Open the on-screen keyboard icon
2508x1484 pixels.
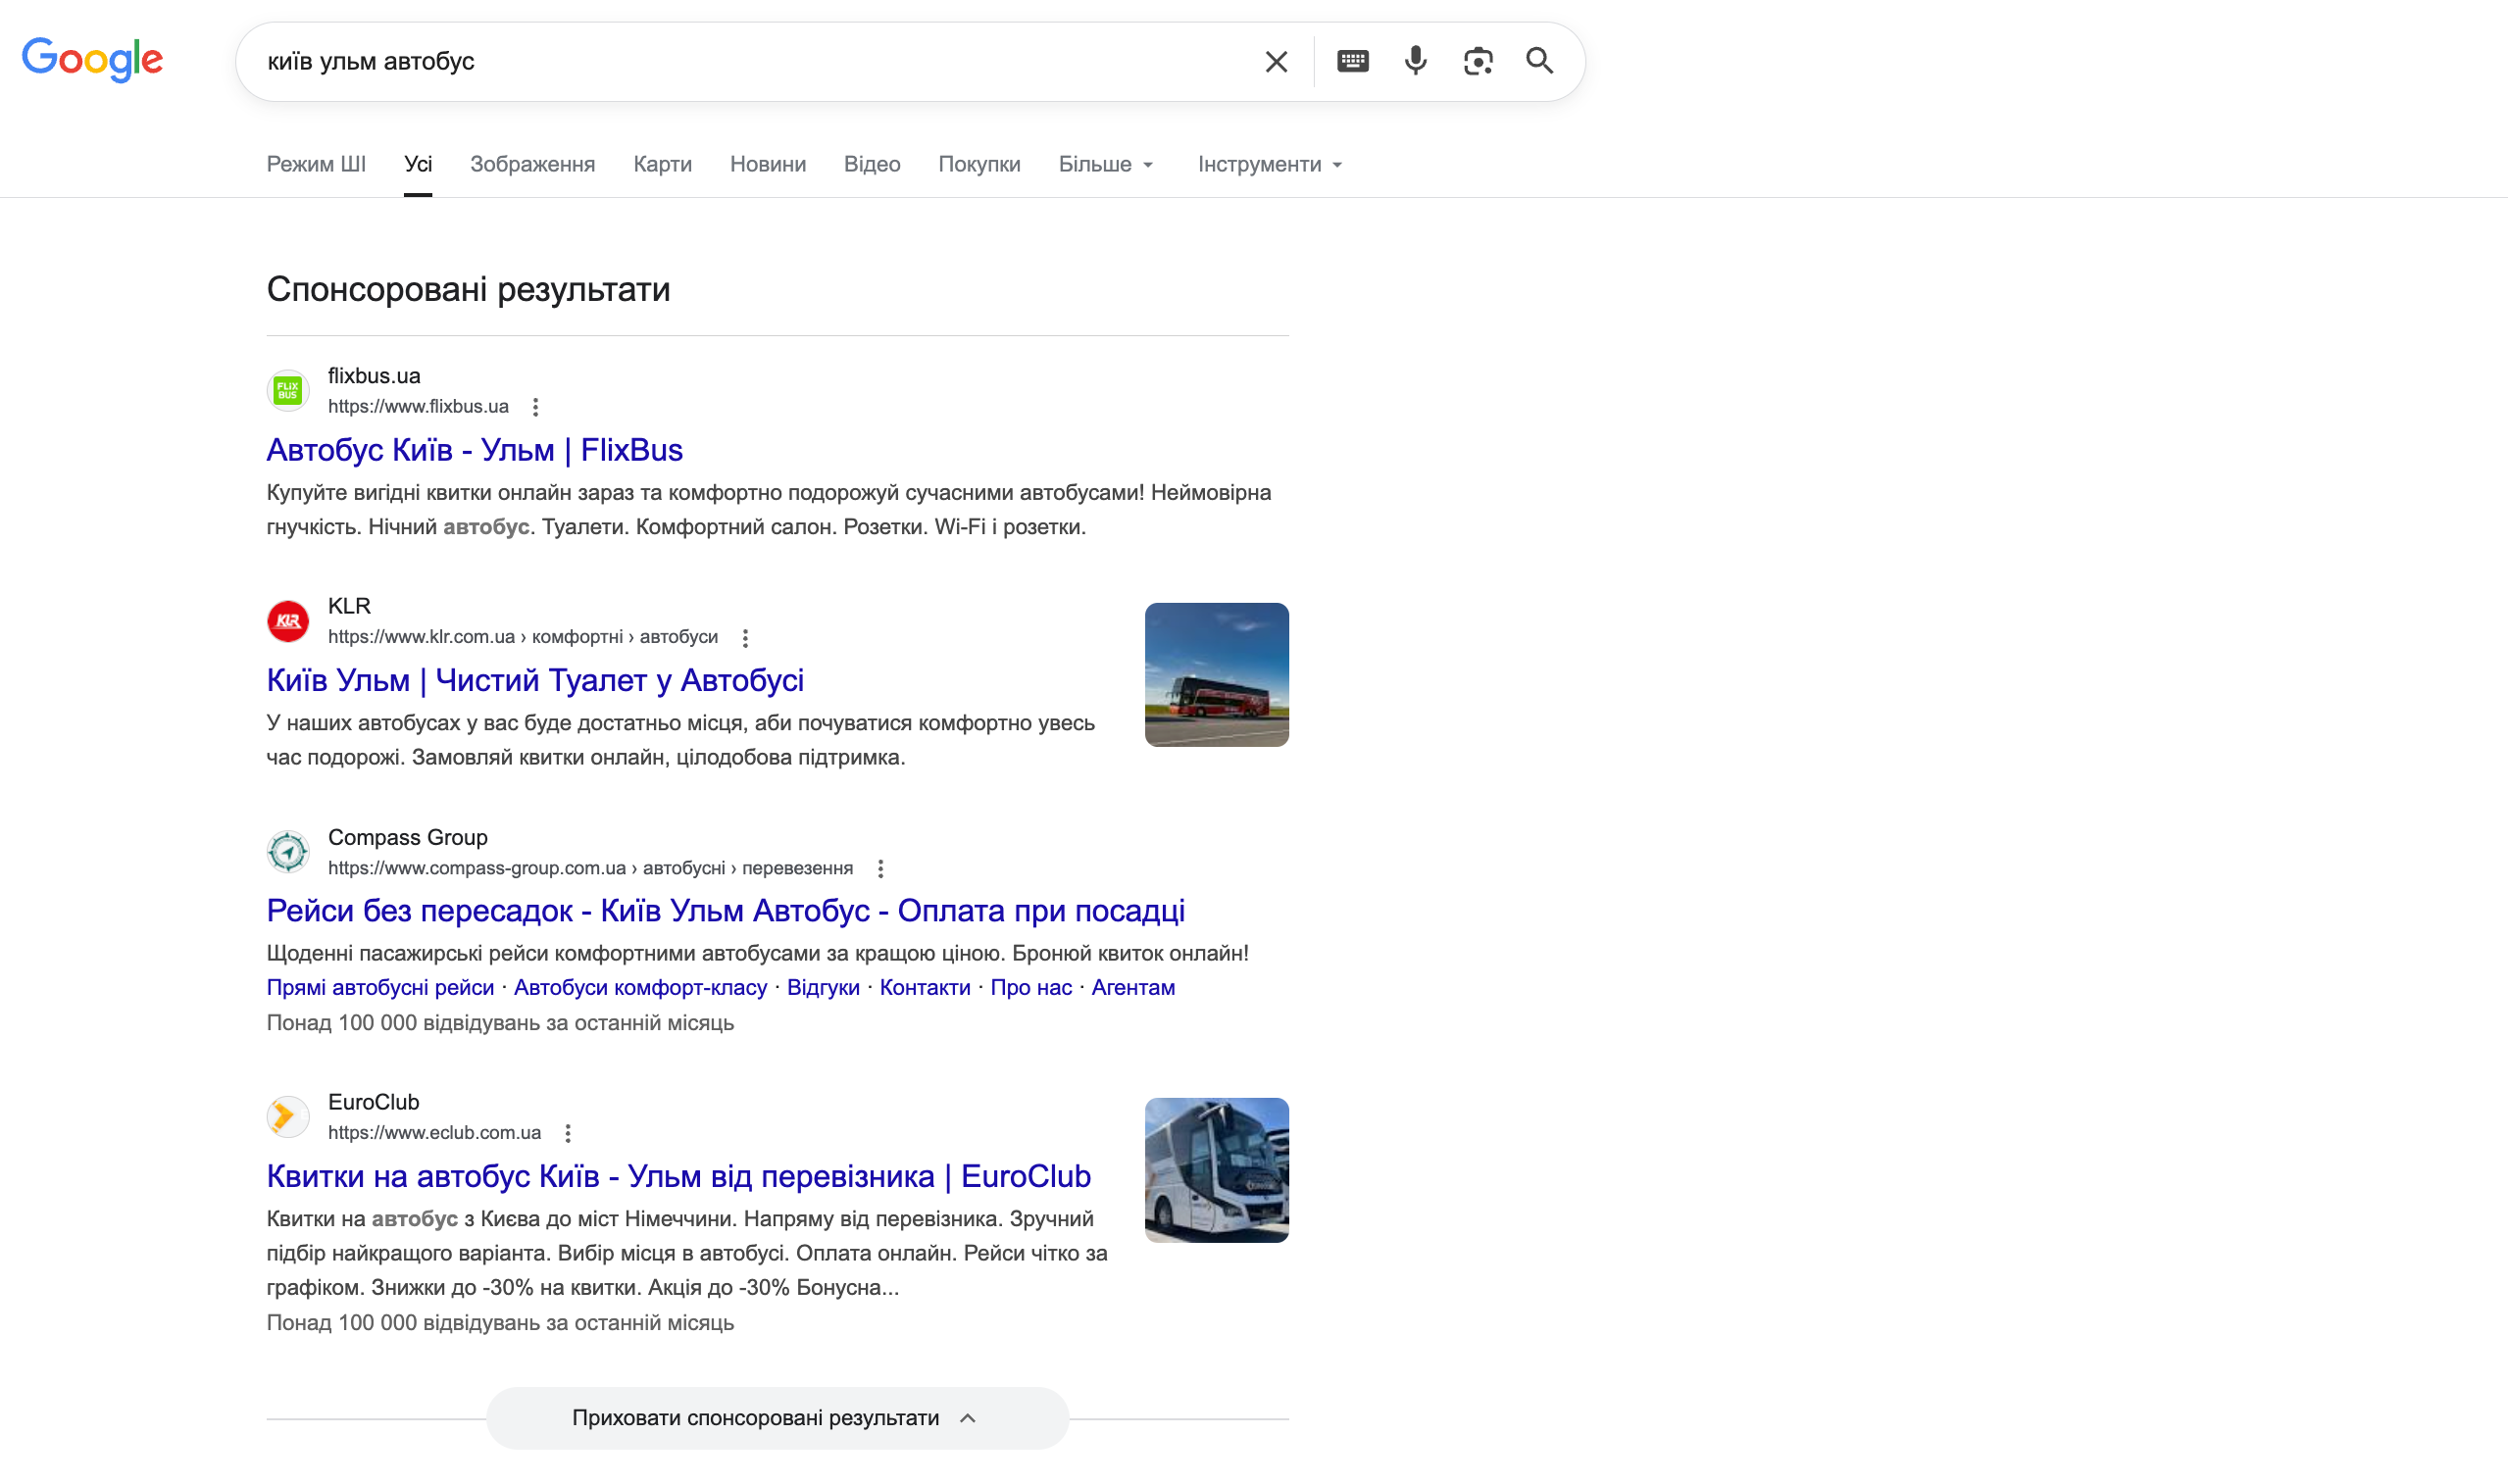click(1352, 61)
